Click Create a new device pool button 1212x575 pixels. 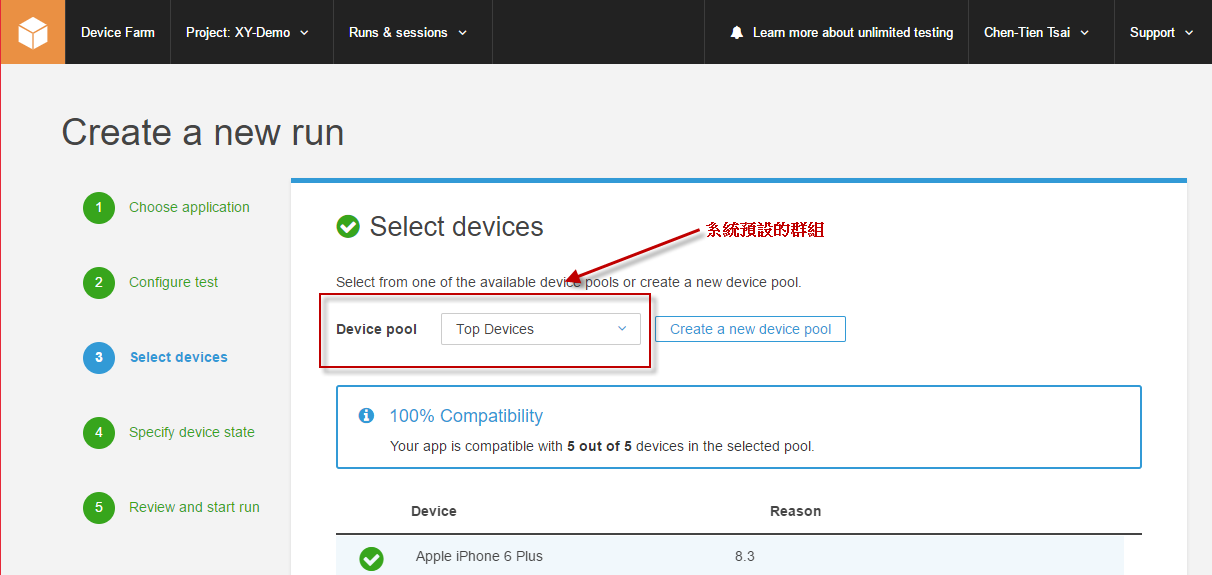[750, 329]
